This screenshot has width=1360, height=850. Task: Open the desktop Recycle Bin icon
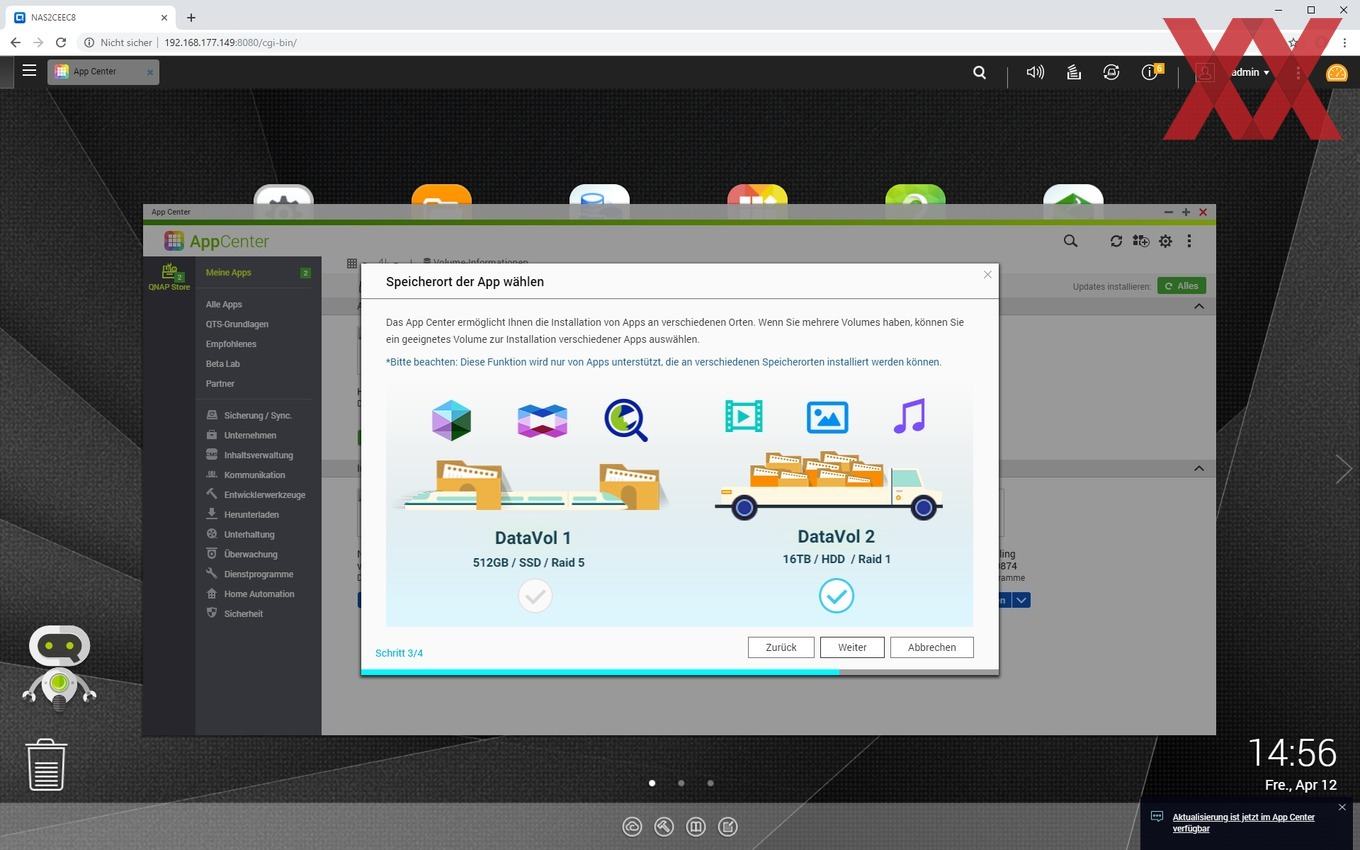(46, 765)
